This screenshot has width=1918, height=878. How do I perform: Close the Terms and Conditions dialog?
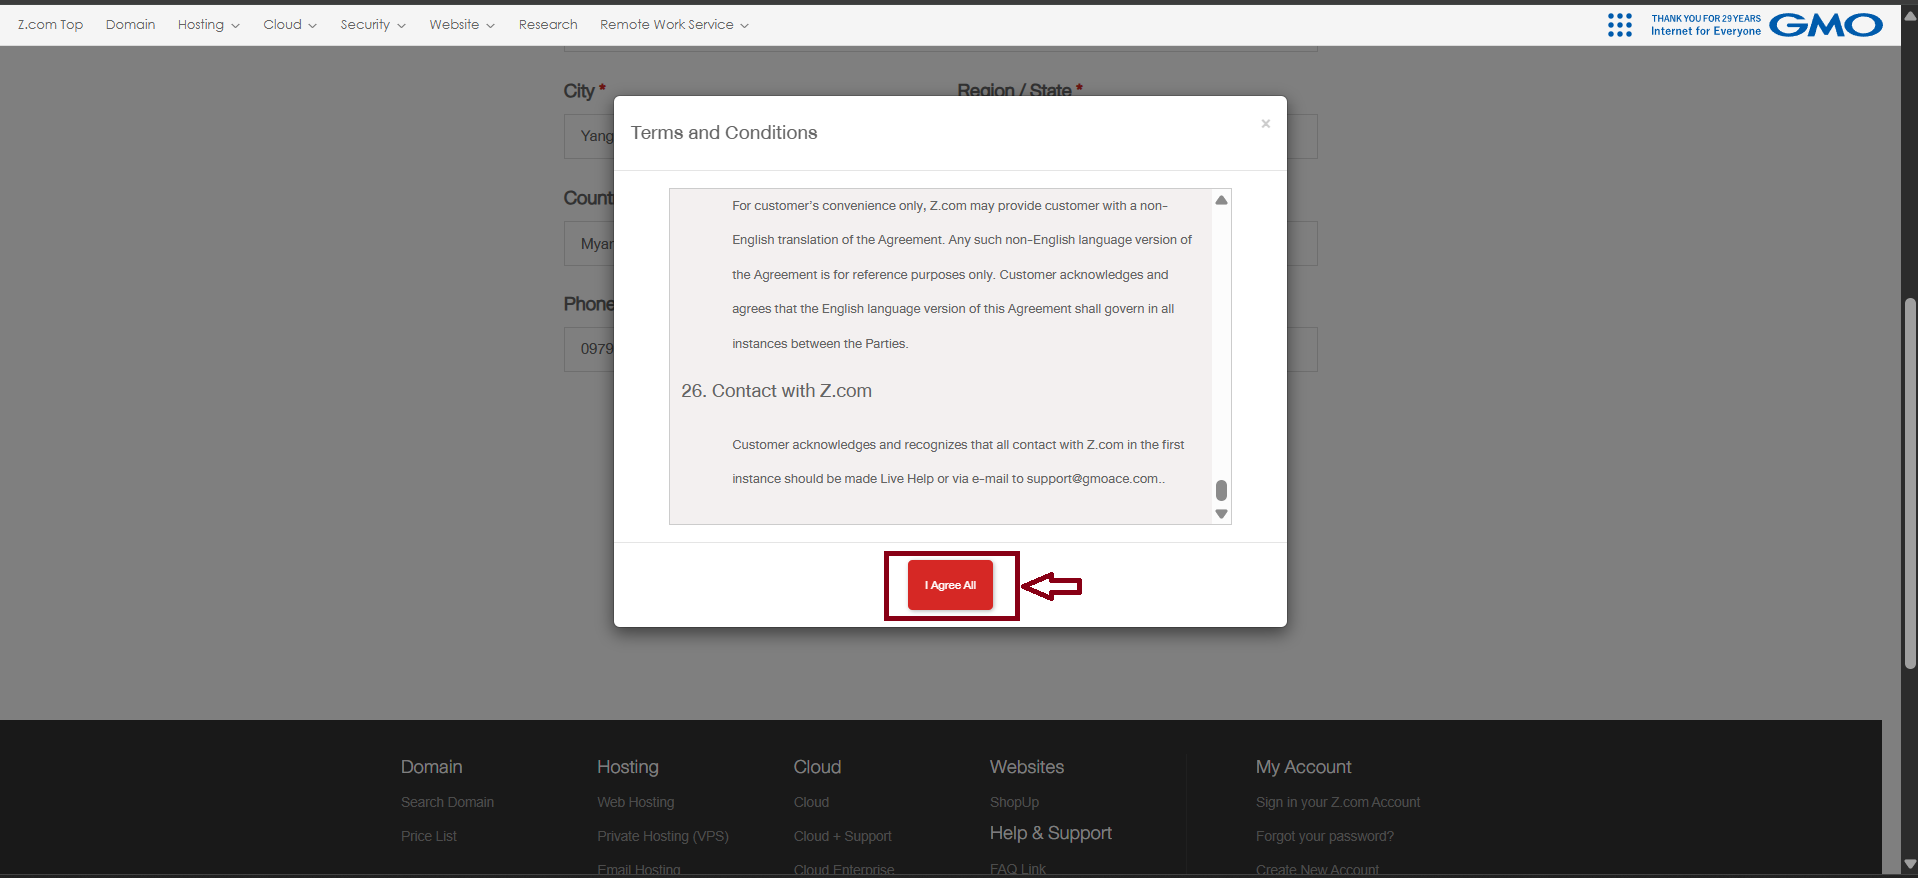(x=1265, y=124)
